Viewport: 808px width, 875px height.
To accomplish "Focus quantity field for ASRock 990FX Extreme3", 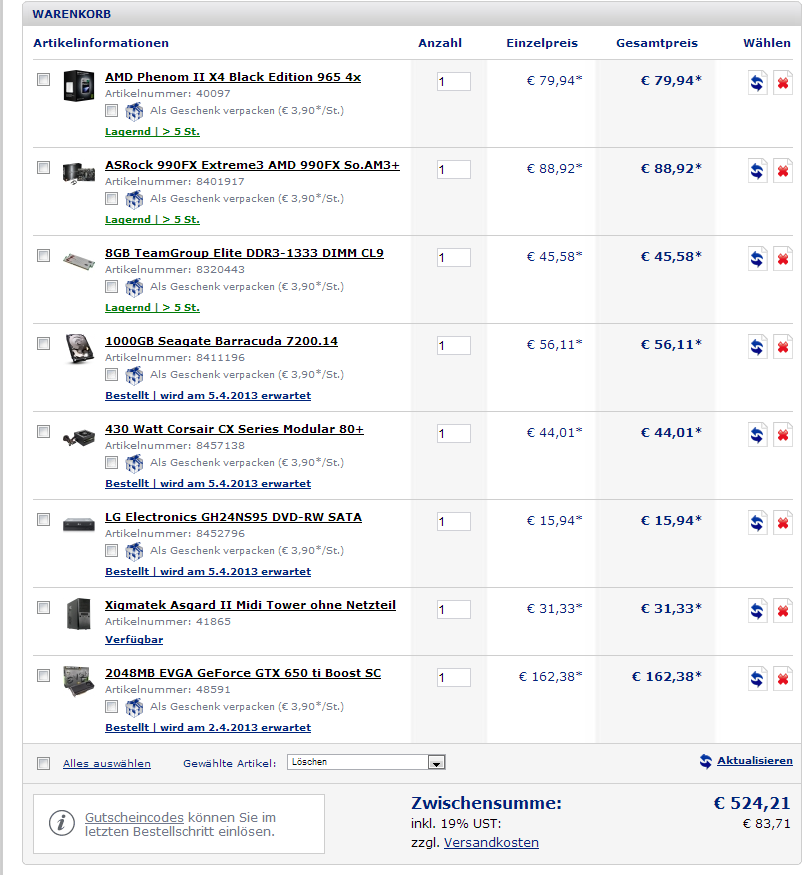I will (454, 170).
